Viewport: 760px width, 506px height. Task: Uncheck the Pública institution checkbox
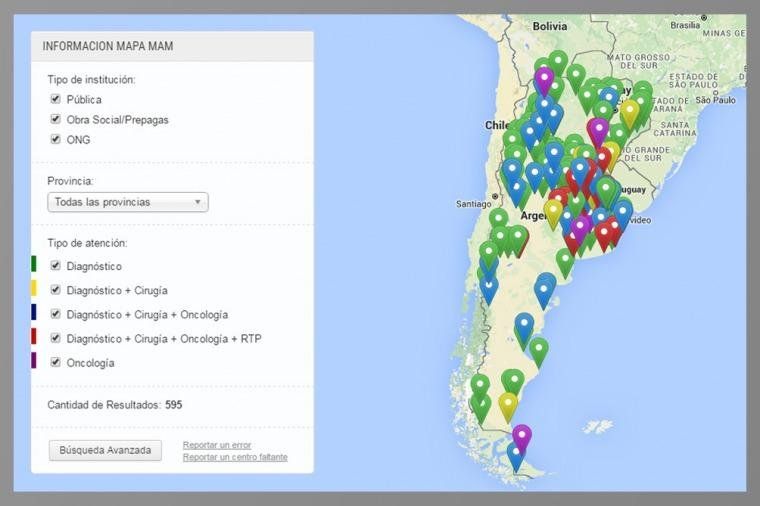tap(56, 100)
